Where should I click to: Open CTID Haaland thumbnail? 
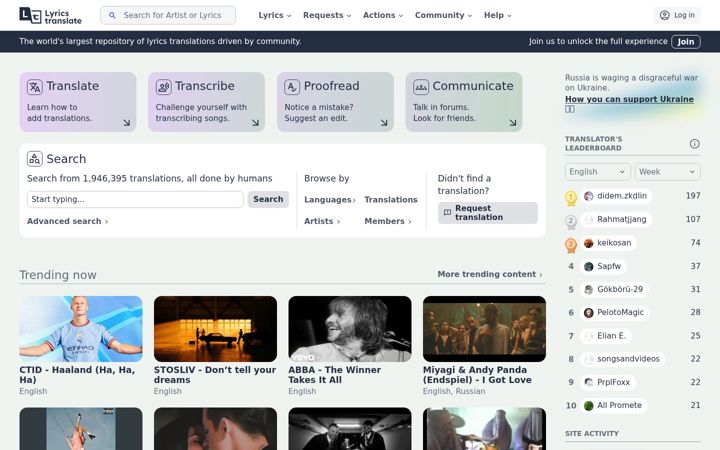pos(81,329)
